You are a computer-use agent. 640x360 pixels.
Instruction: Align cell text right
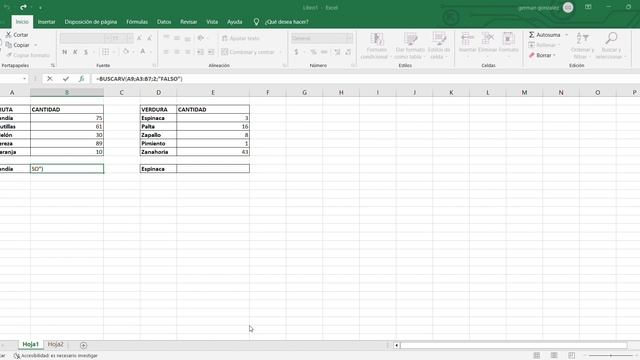(x=187, y=52)
